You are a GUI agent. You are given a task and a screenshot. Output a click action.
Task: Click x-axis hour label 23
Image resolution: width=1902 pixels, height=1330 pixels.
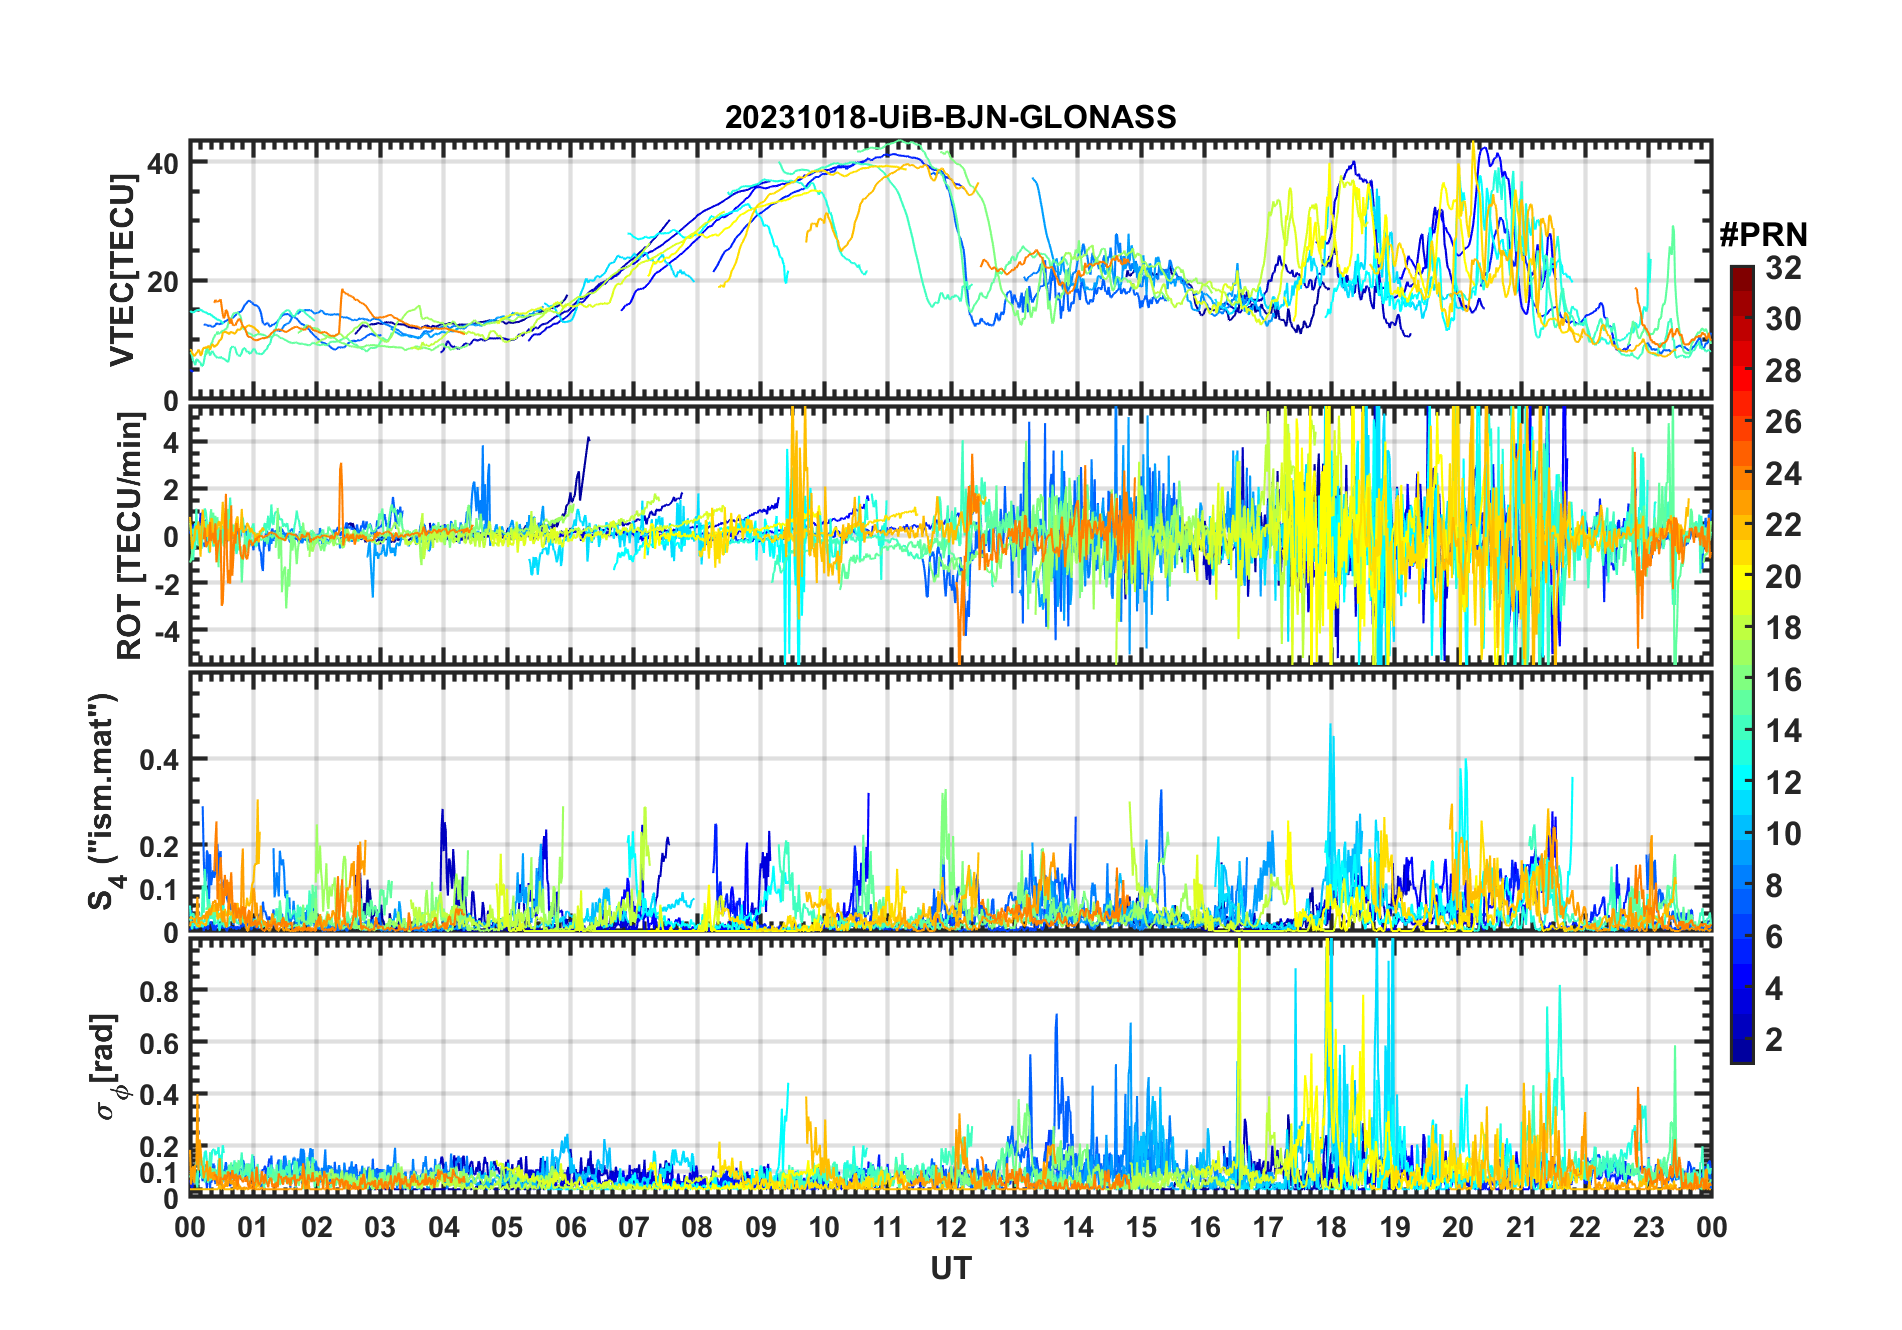coord(1649,1227)
